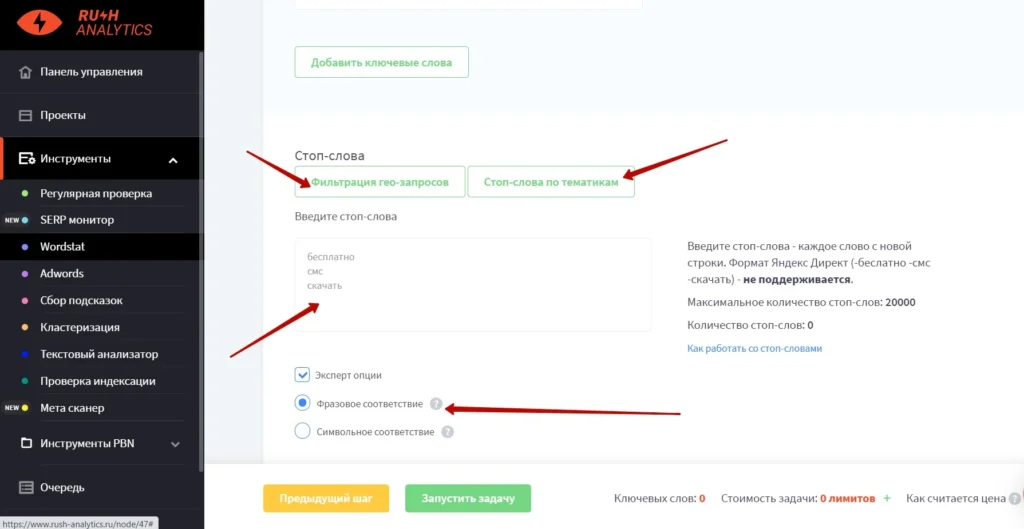This screenshot has width=1024, height=529.
Task: Click the NEW badge beside Мета сканер
Action: coord(12,408)
